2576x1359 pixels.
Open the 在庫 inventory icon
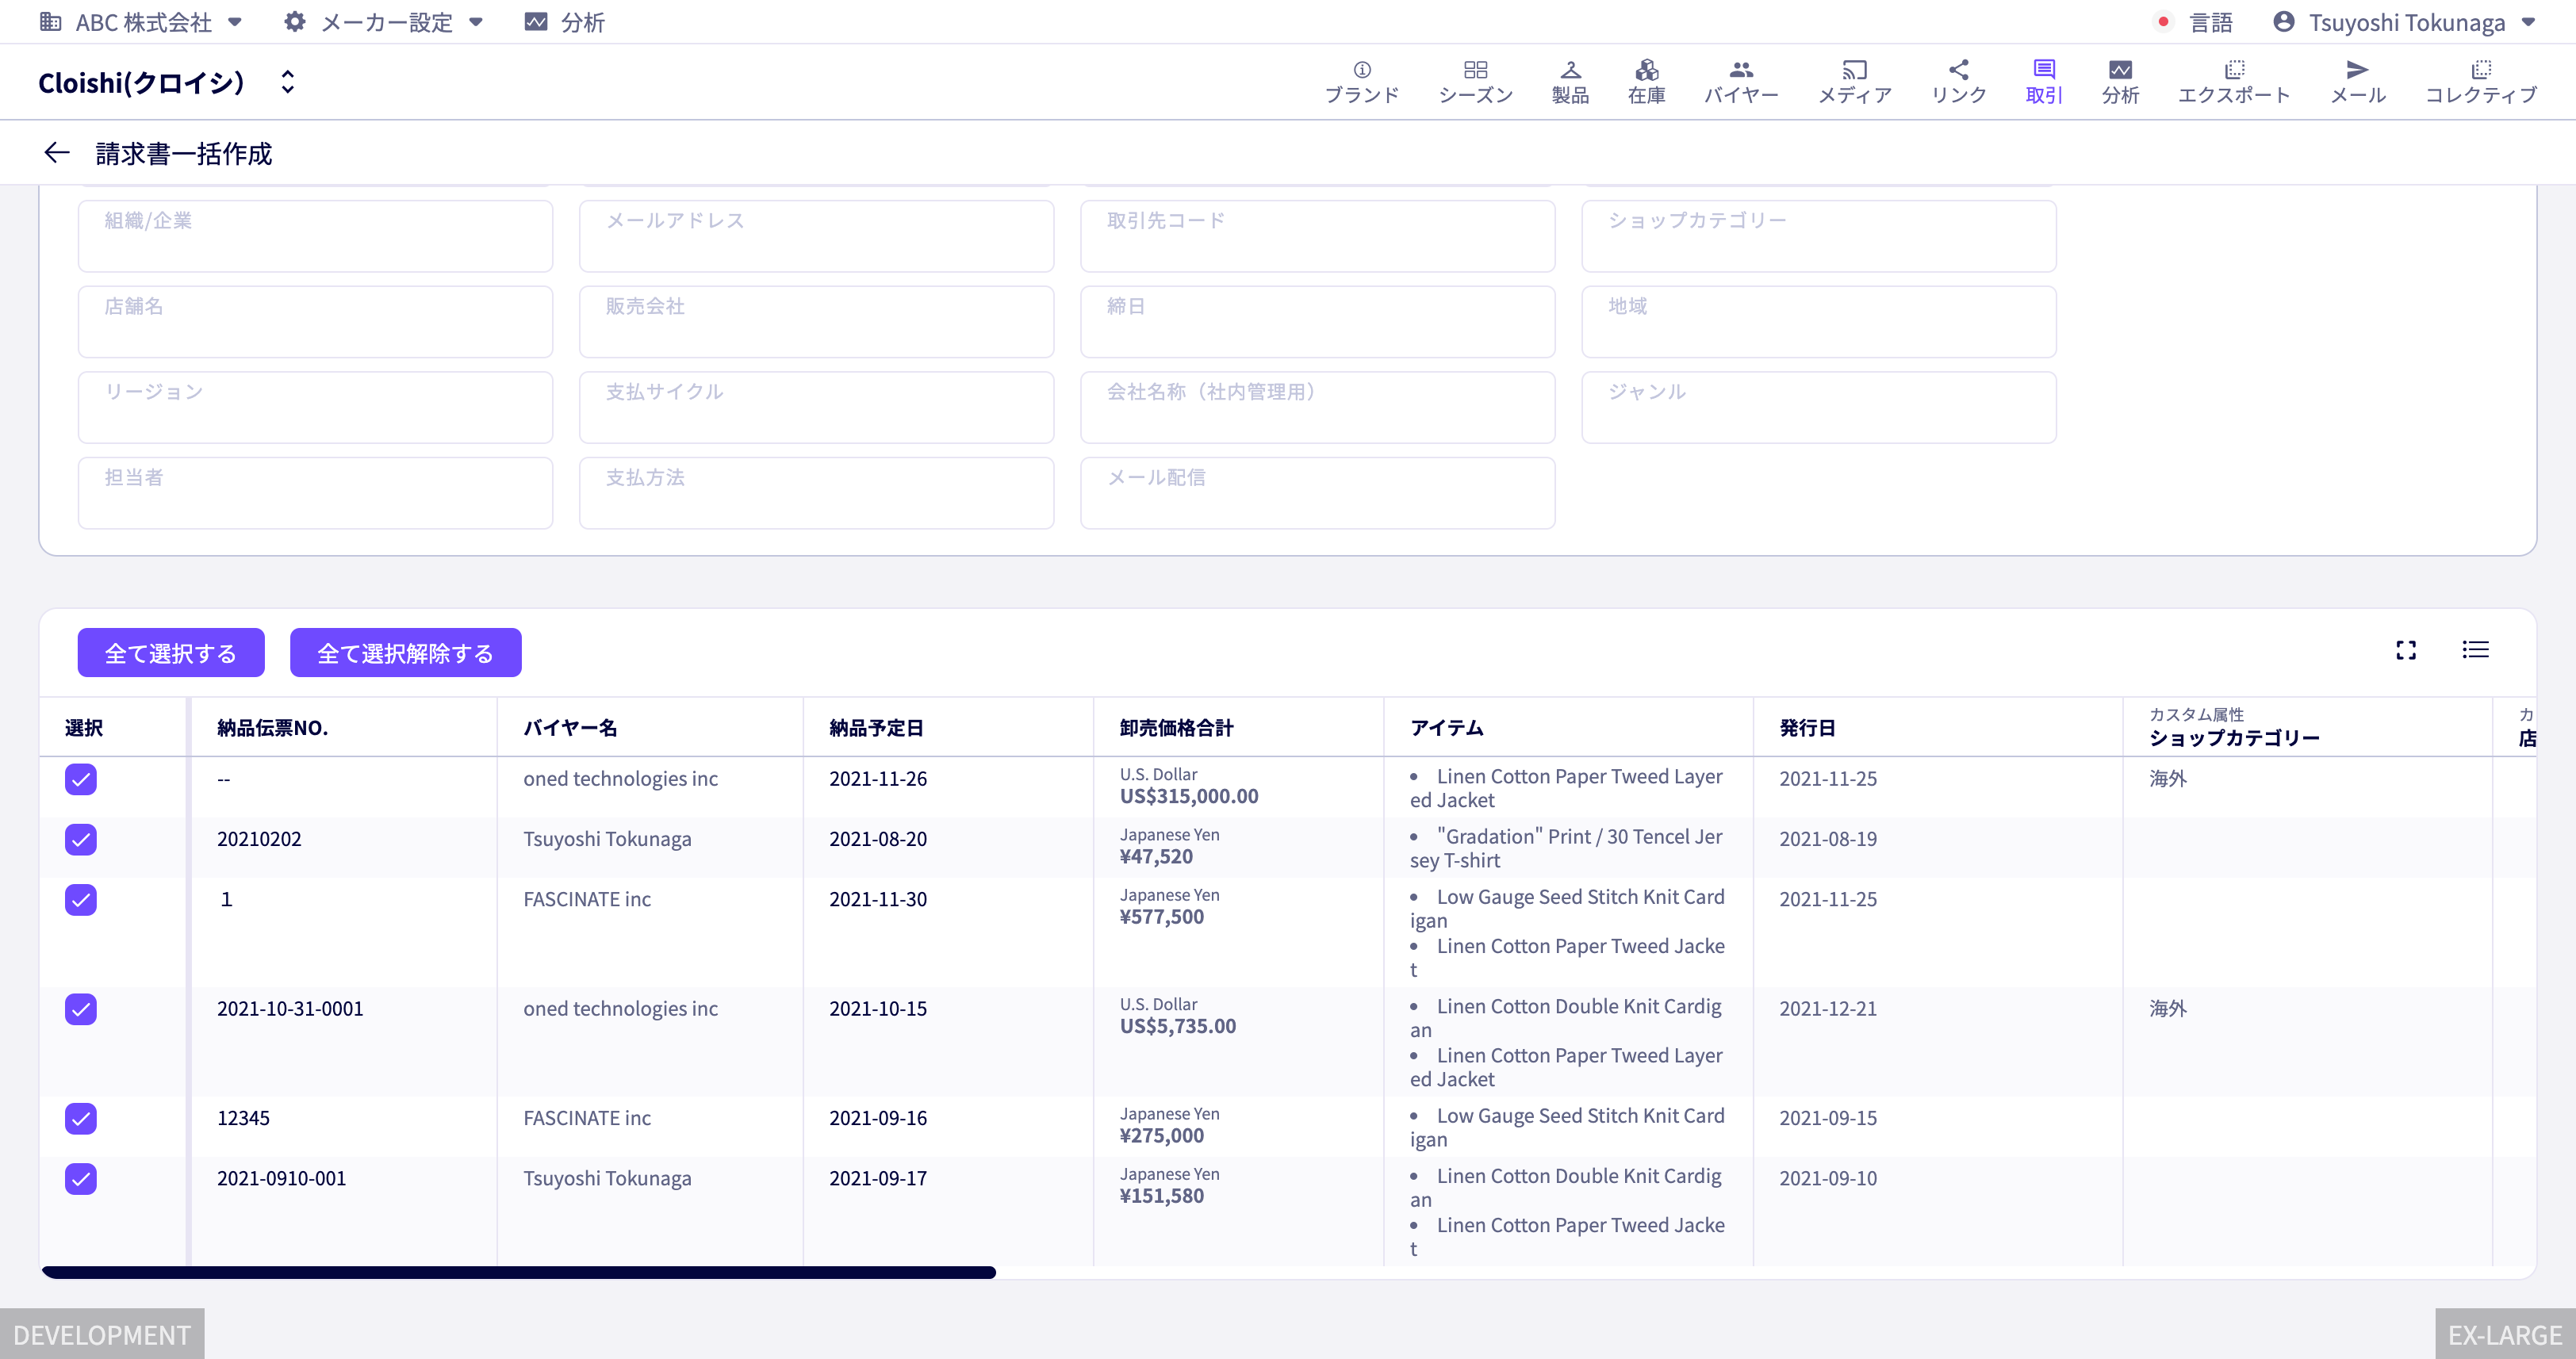(x=1646, y=70)
